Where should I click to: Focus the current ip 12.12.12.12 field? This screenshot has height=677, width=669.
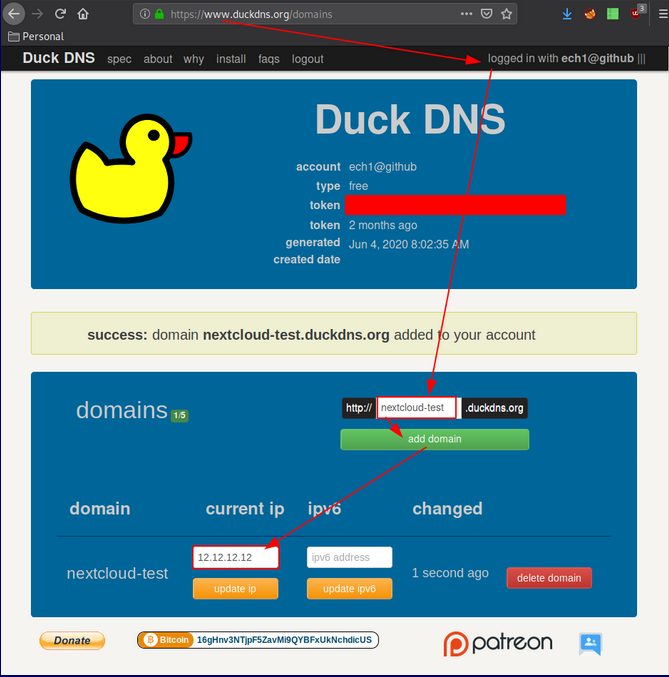pos(235,557)
